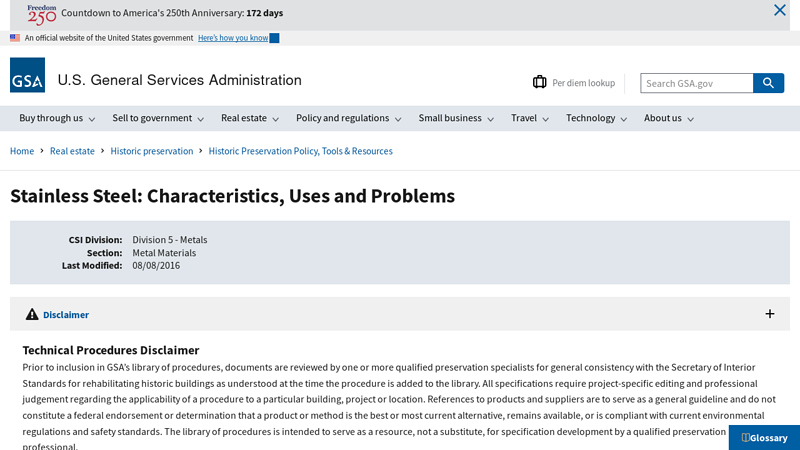Image resolution: width=800 pixels, height=450 pixels.
Task: Close the anniversary countdown banner
Action: tap(780, 11)
